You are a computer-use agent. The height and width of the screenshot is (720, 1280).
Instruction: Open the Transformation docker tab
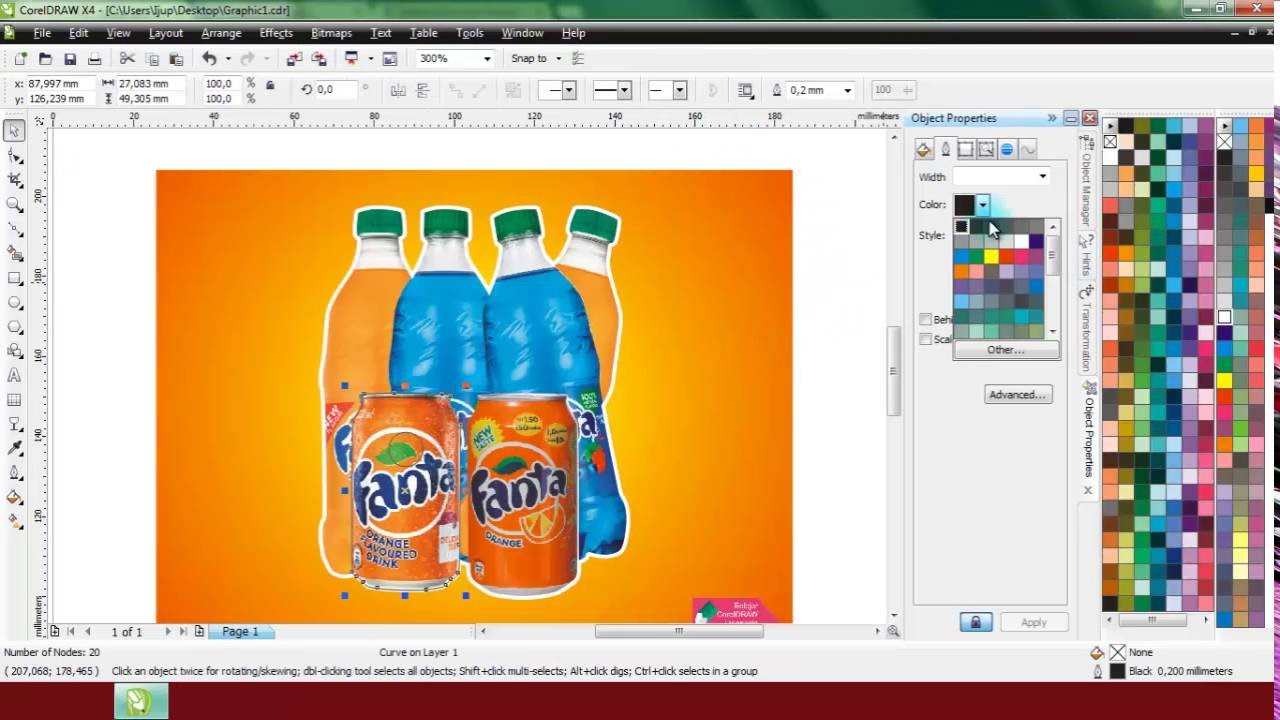(x=1086, y=330)
